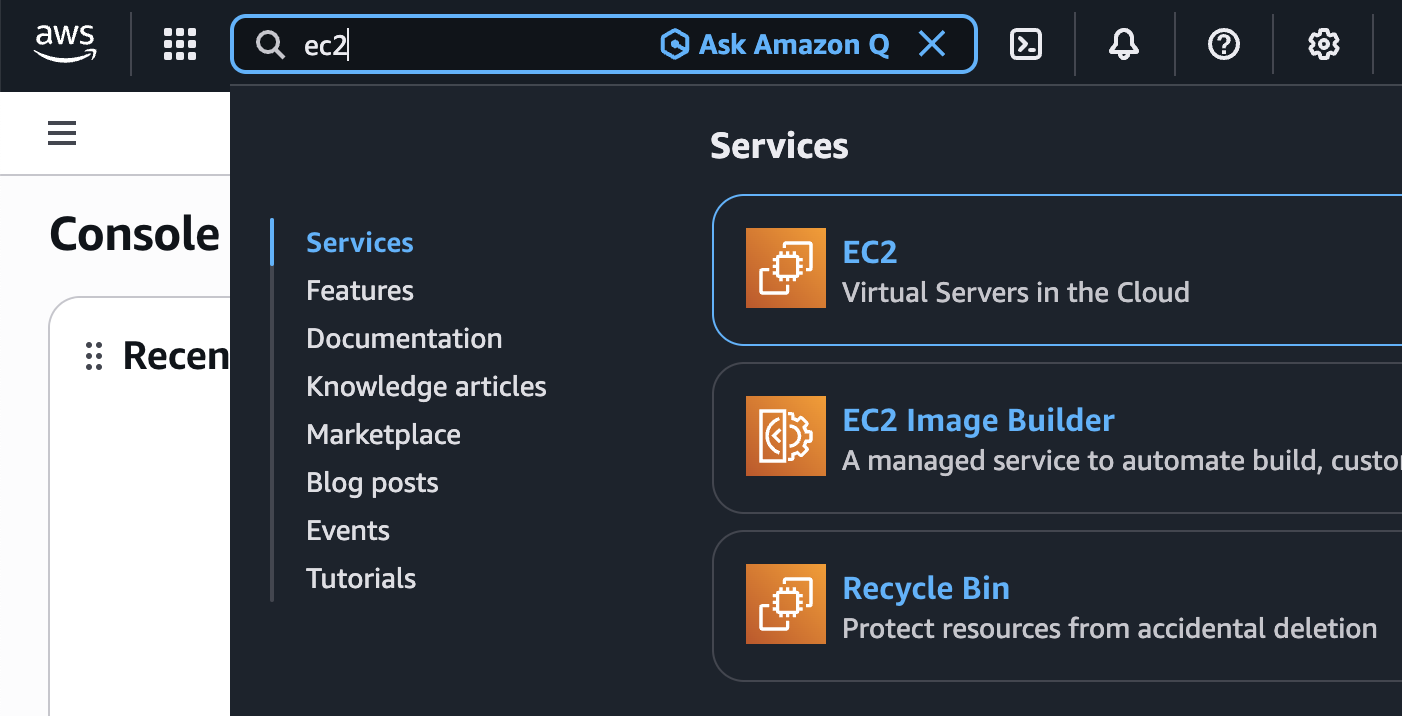Screen dimensions: 1402x716
Task: Click inside the ec2 search field
Action: [480, 45]
